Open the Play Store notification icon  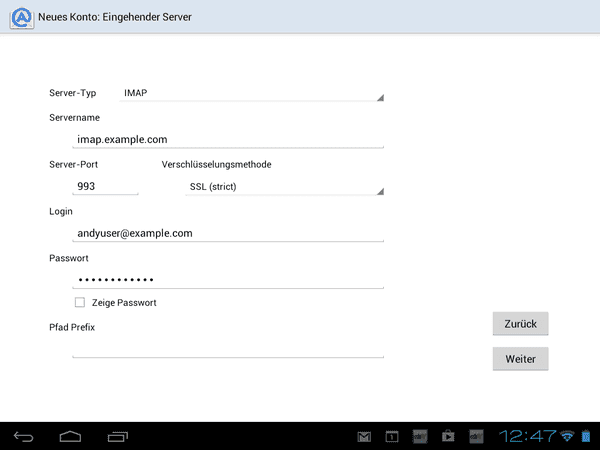[448, 437]
